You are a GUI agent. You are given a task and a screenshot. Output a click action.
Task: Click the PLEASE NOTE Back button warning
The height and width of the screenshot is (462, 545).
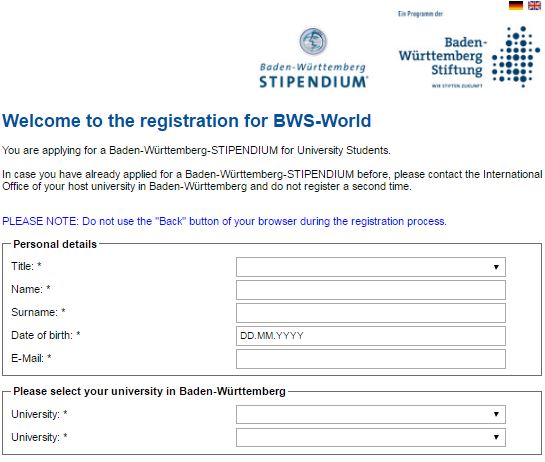[224, 221]
